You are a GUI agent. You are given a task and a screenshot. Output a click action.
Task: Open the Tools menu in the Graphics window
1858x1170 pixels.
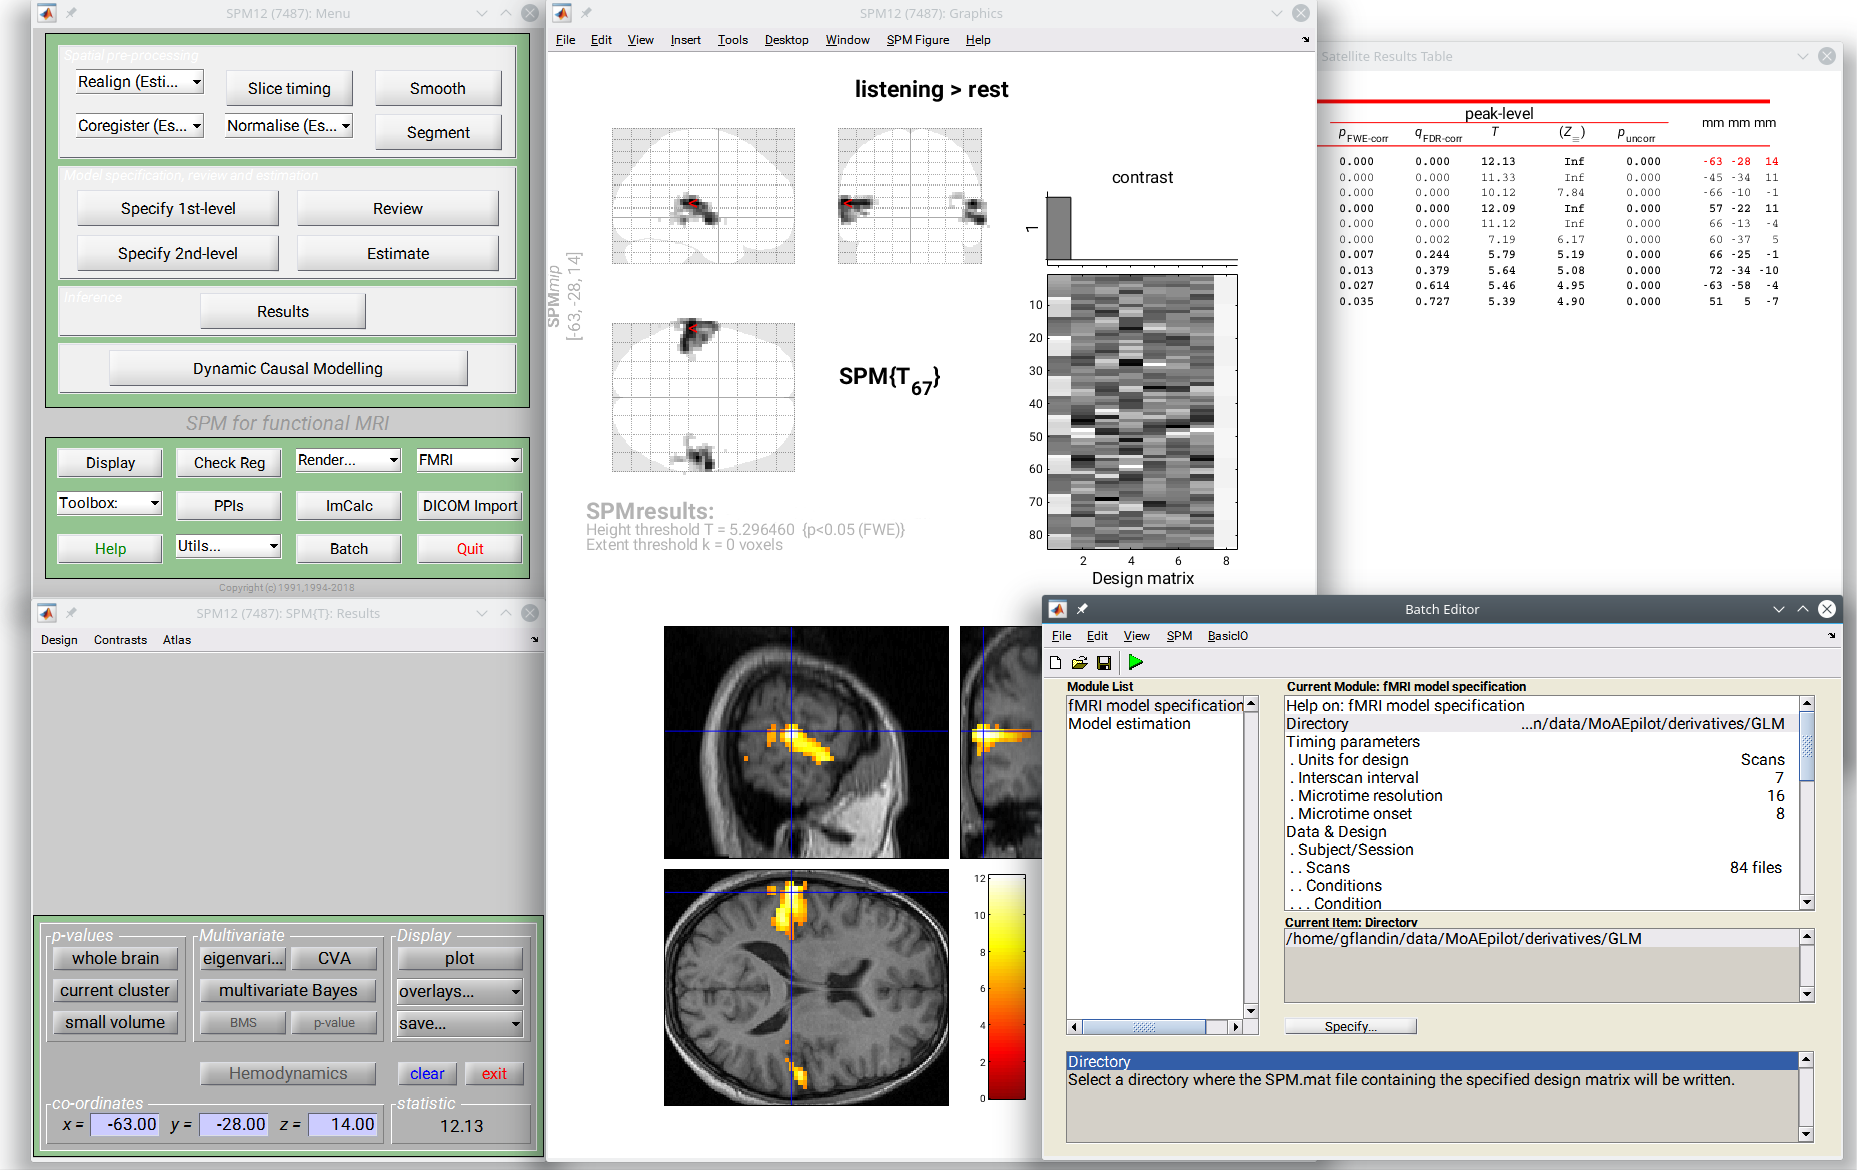pos(732,40)
